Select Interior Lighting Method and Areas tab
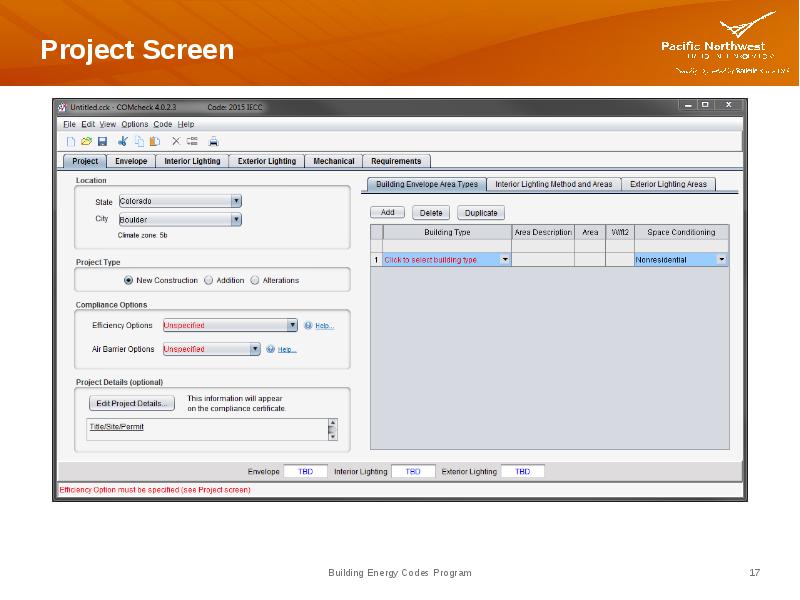The image size is (800, 600). (x=554, y=184)
